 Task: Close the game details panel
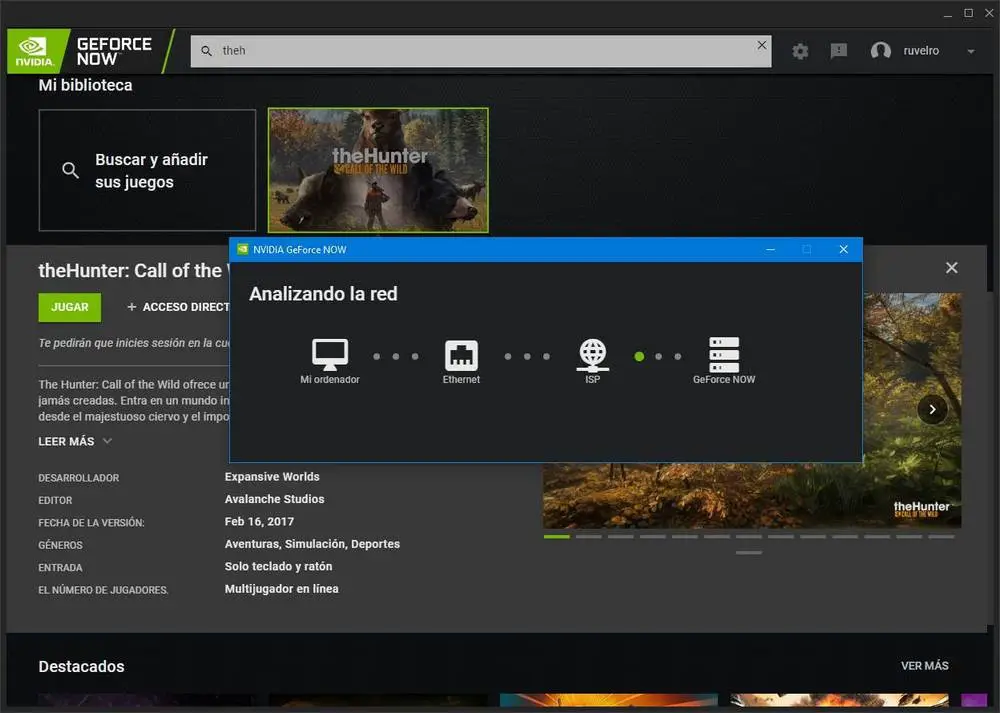click(x=952, y=268)
